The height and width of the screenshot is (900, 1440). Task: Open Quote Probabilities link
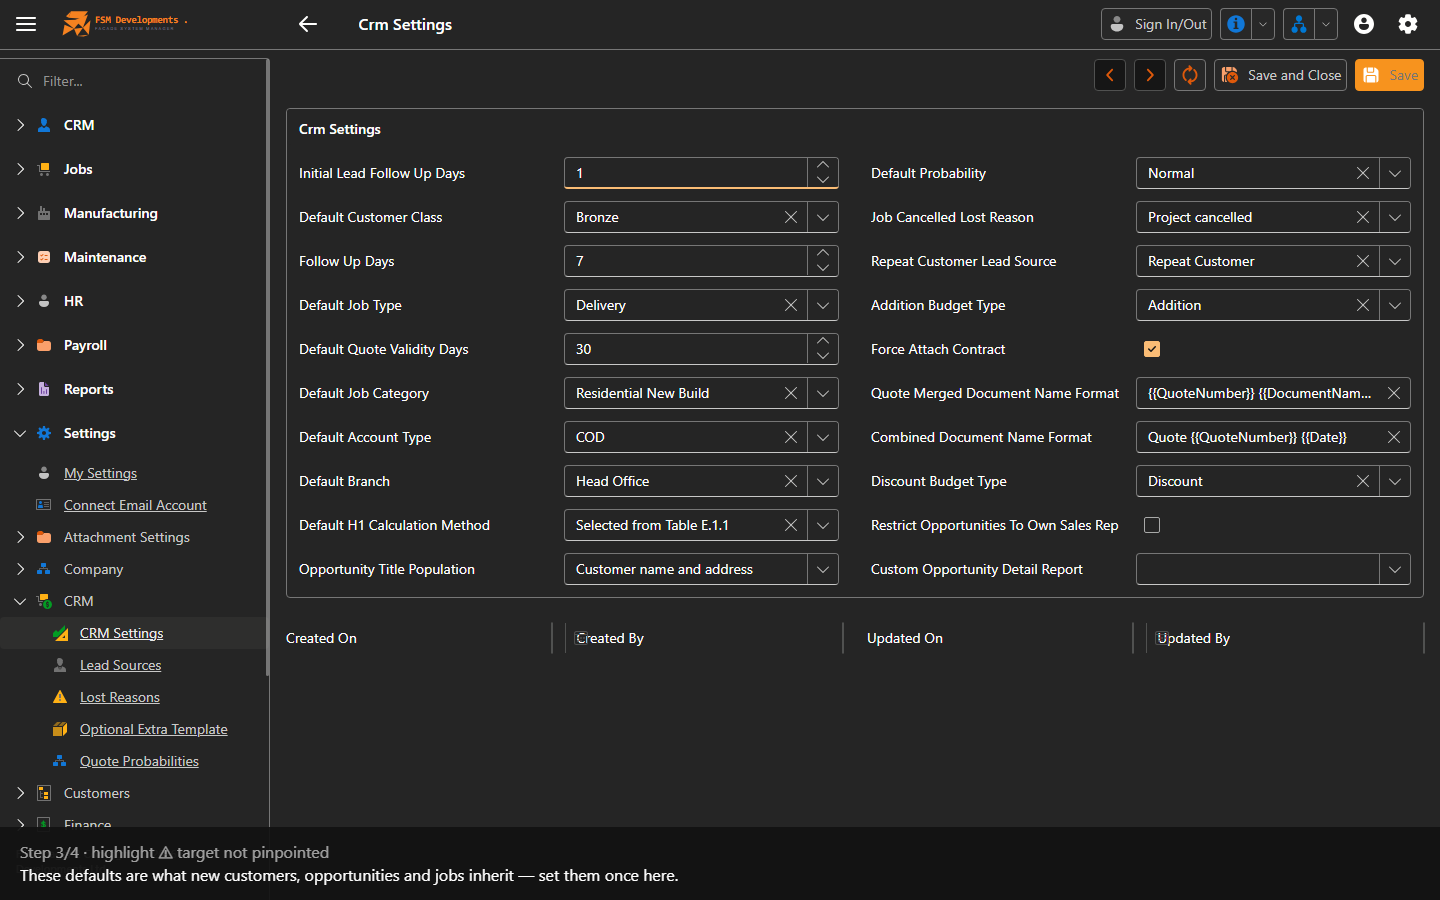(139, 761)
